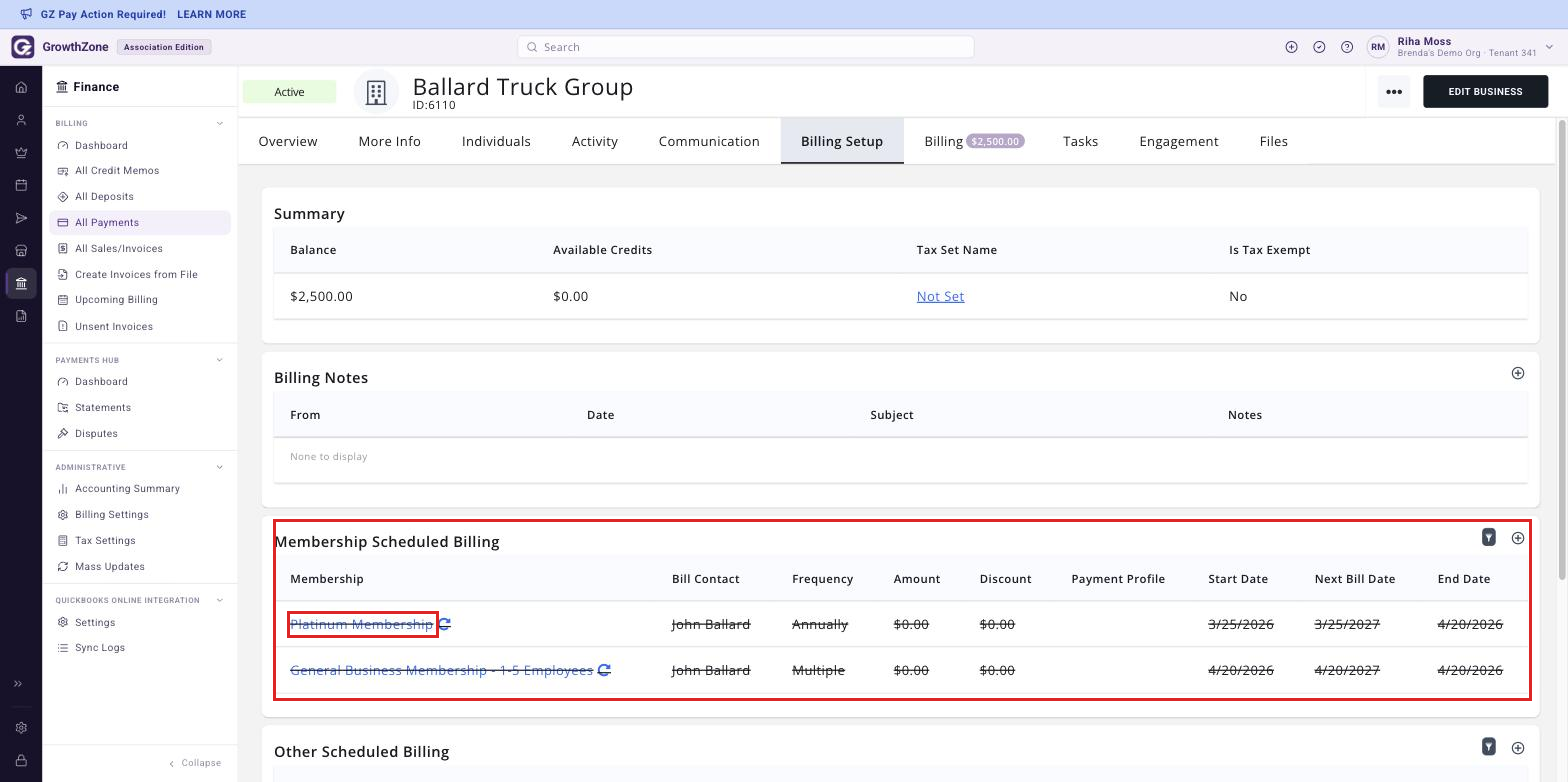Click the search input field
The image size is (1568, 782).
click(745, 47)
